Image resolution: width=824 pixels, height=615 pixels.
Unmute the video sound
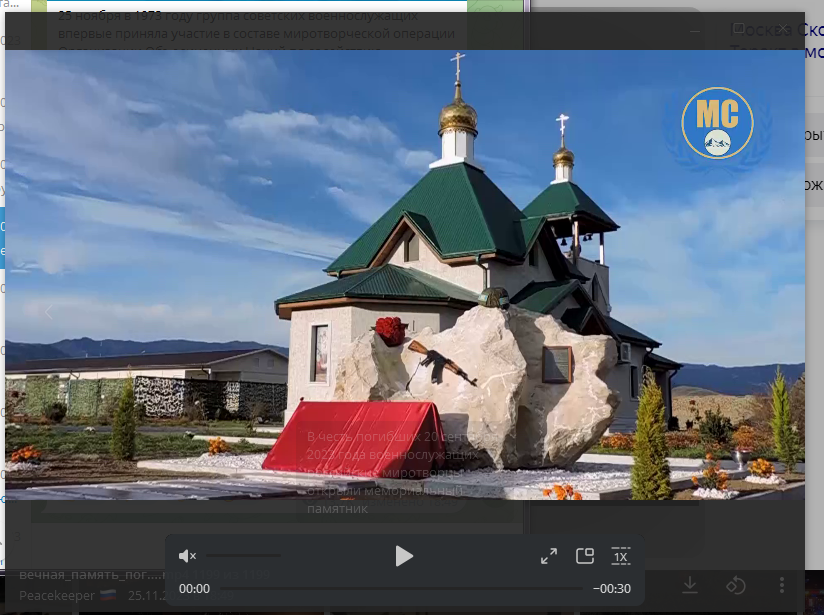[187, 556]
